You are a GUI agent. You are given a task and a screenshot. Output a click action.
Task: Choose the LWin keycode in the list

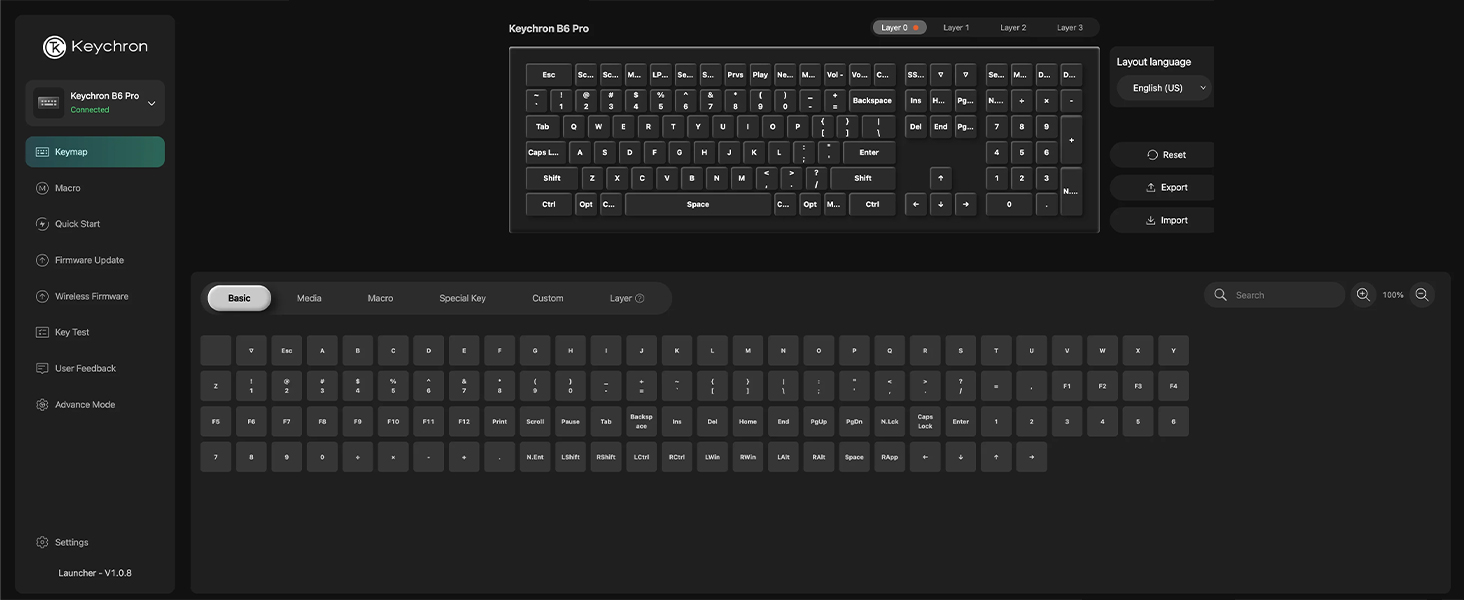coord(712,457)
